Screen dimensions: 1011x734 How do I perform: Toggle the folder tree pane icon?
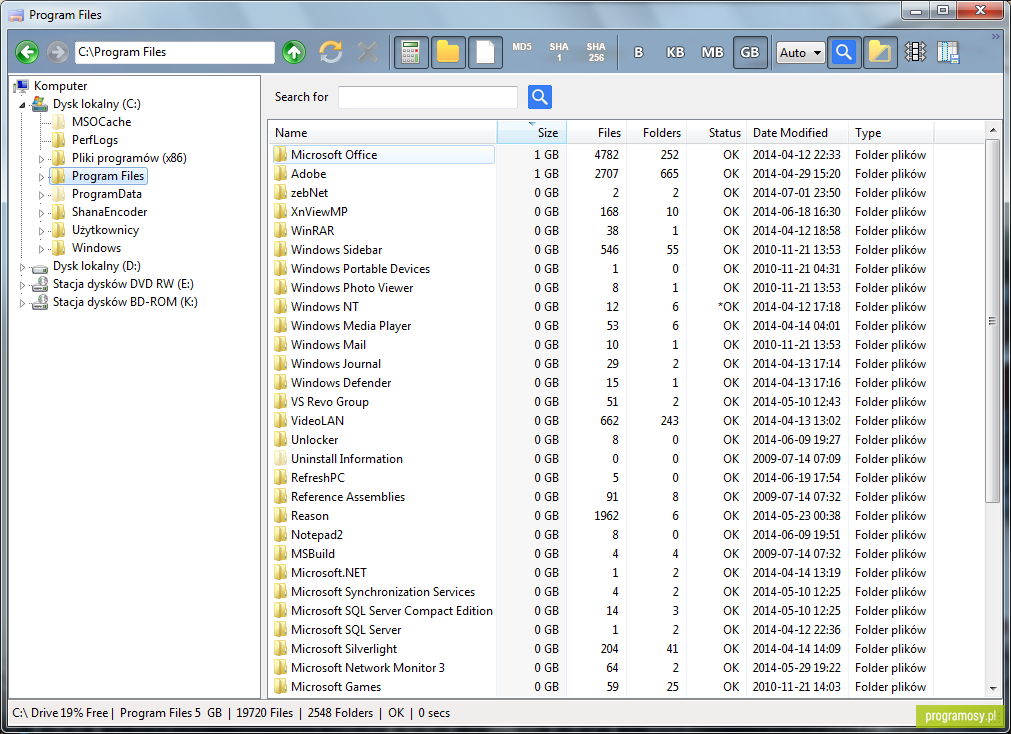tap(880, 52)
